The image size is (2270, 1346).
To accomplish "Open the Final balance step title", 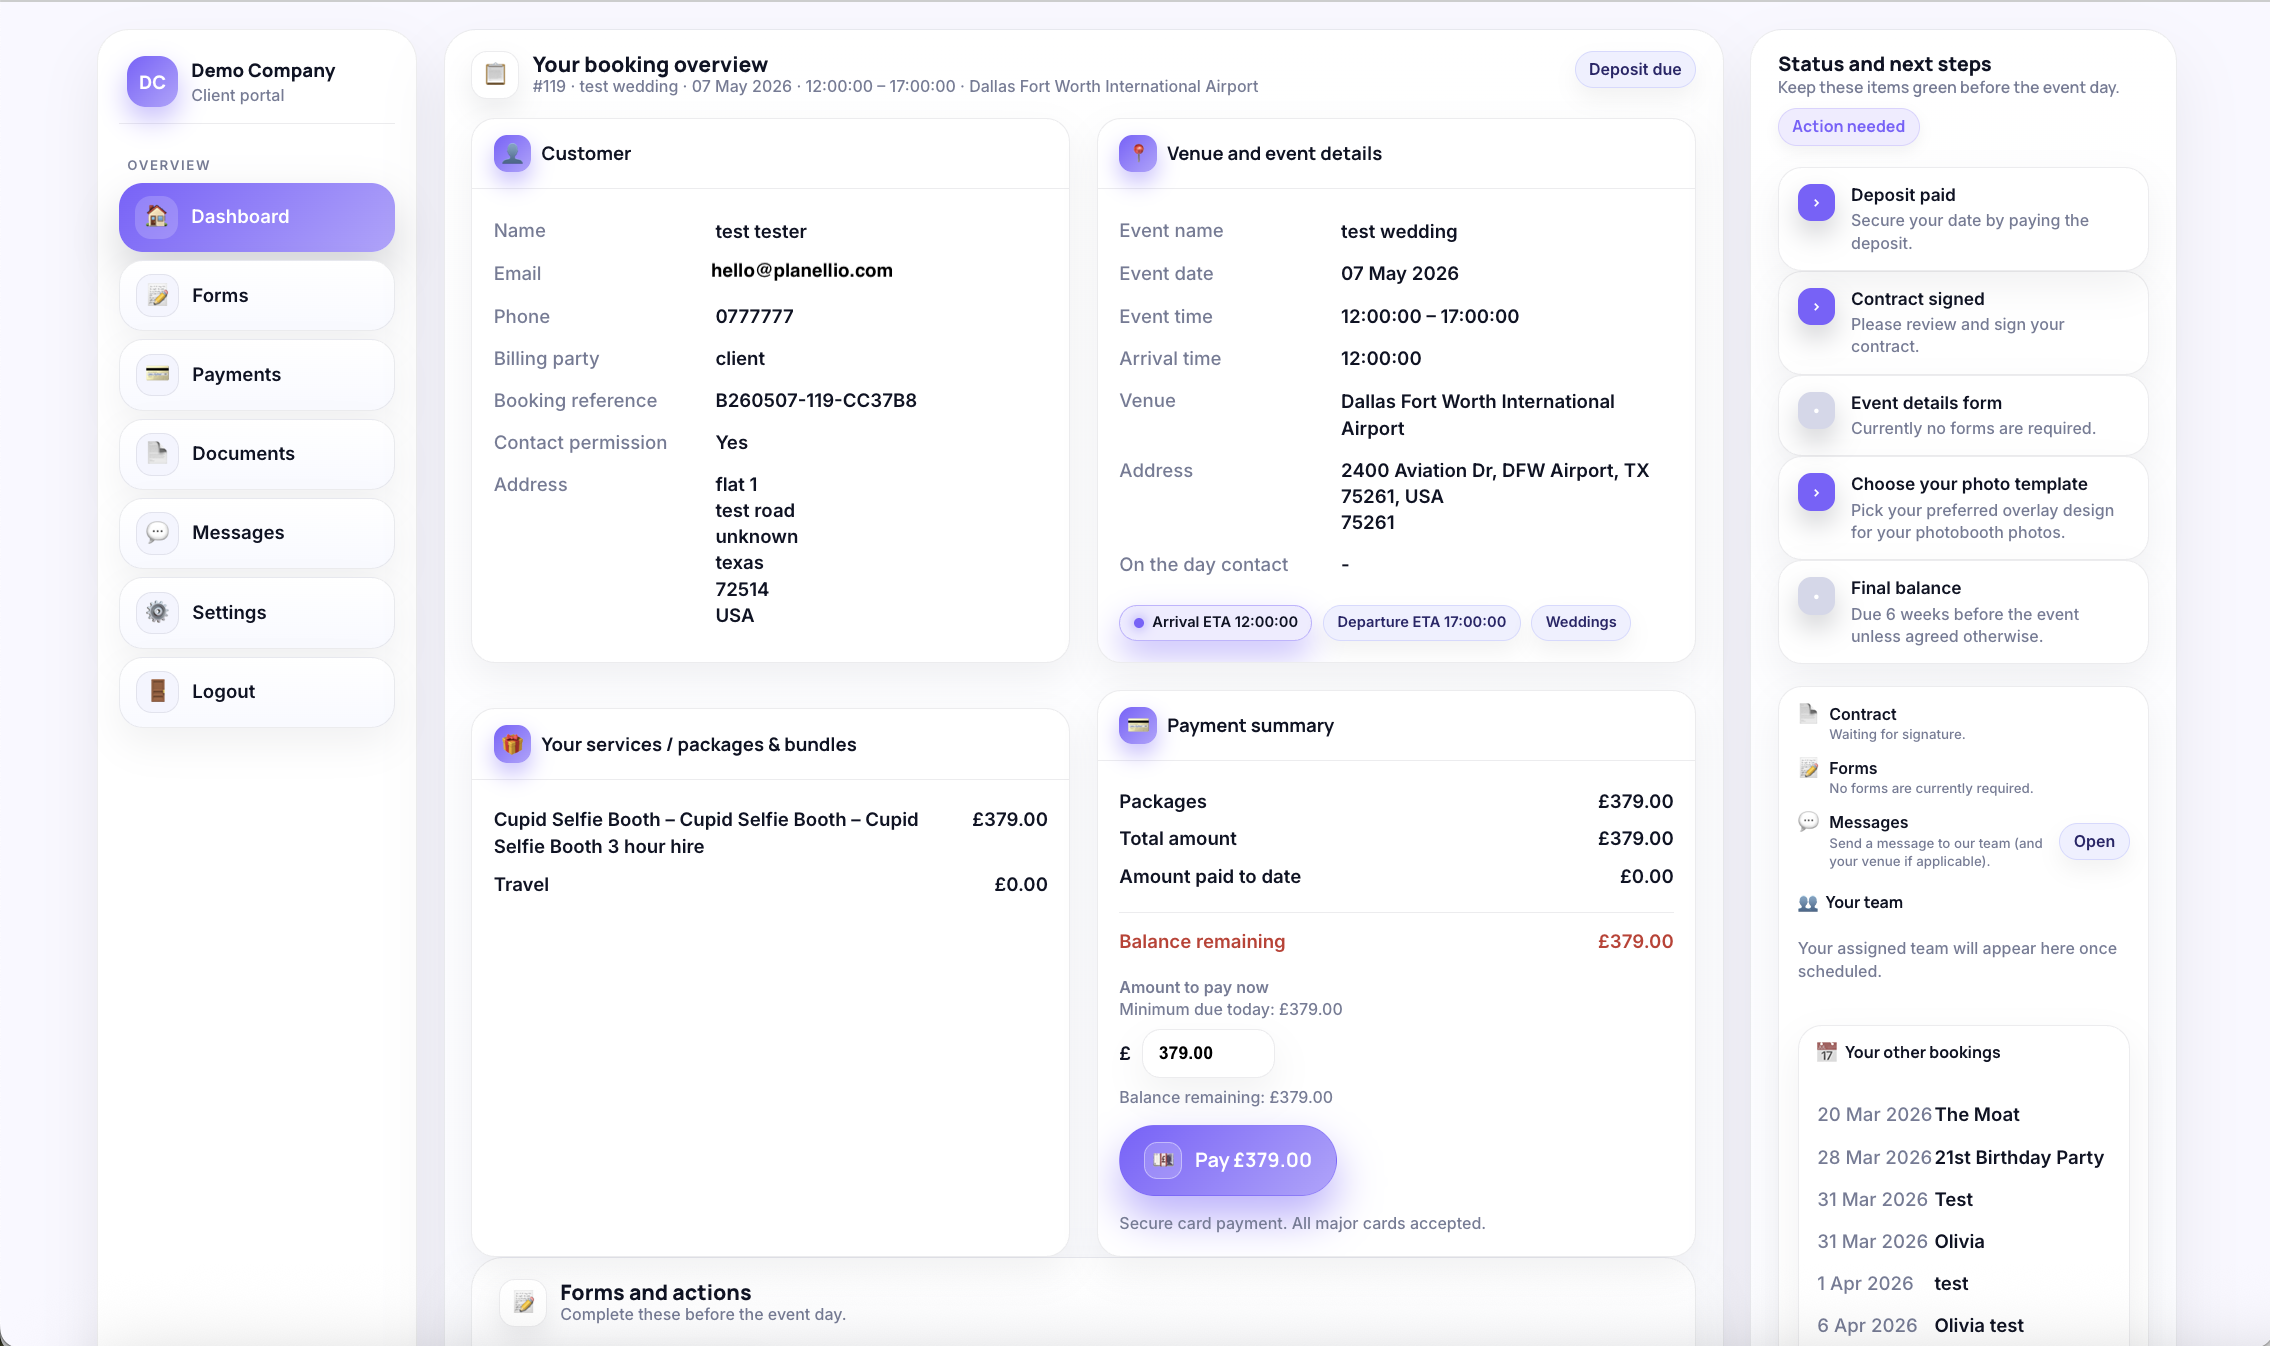I will click(x=1905, y=588).
